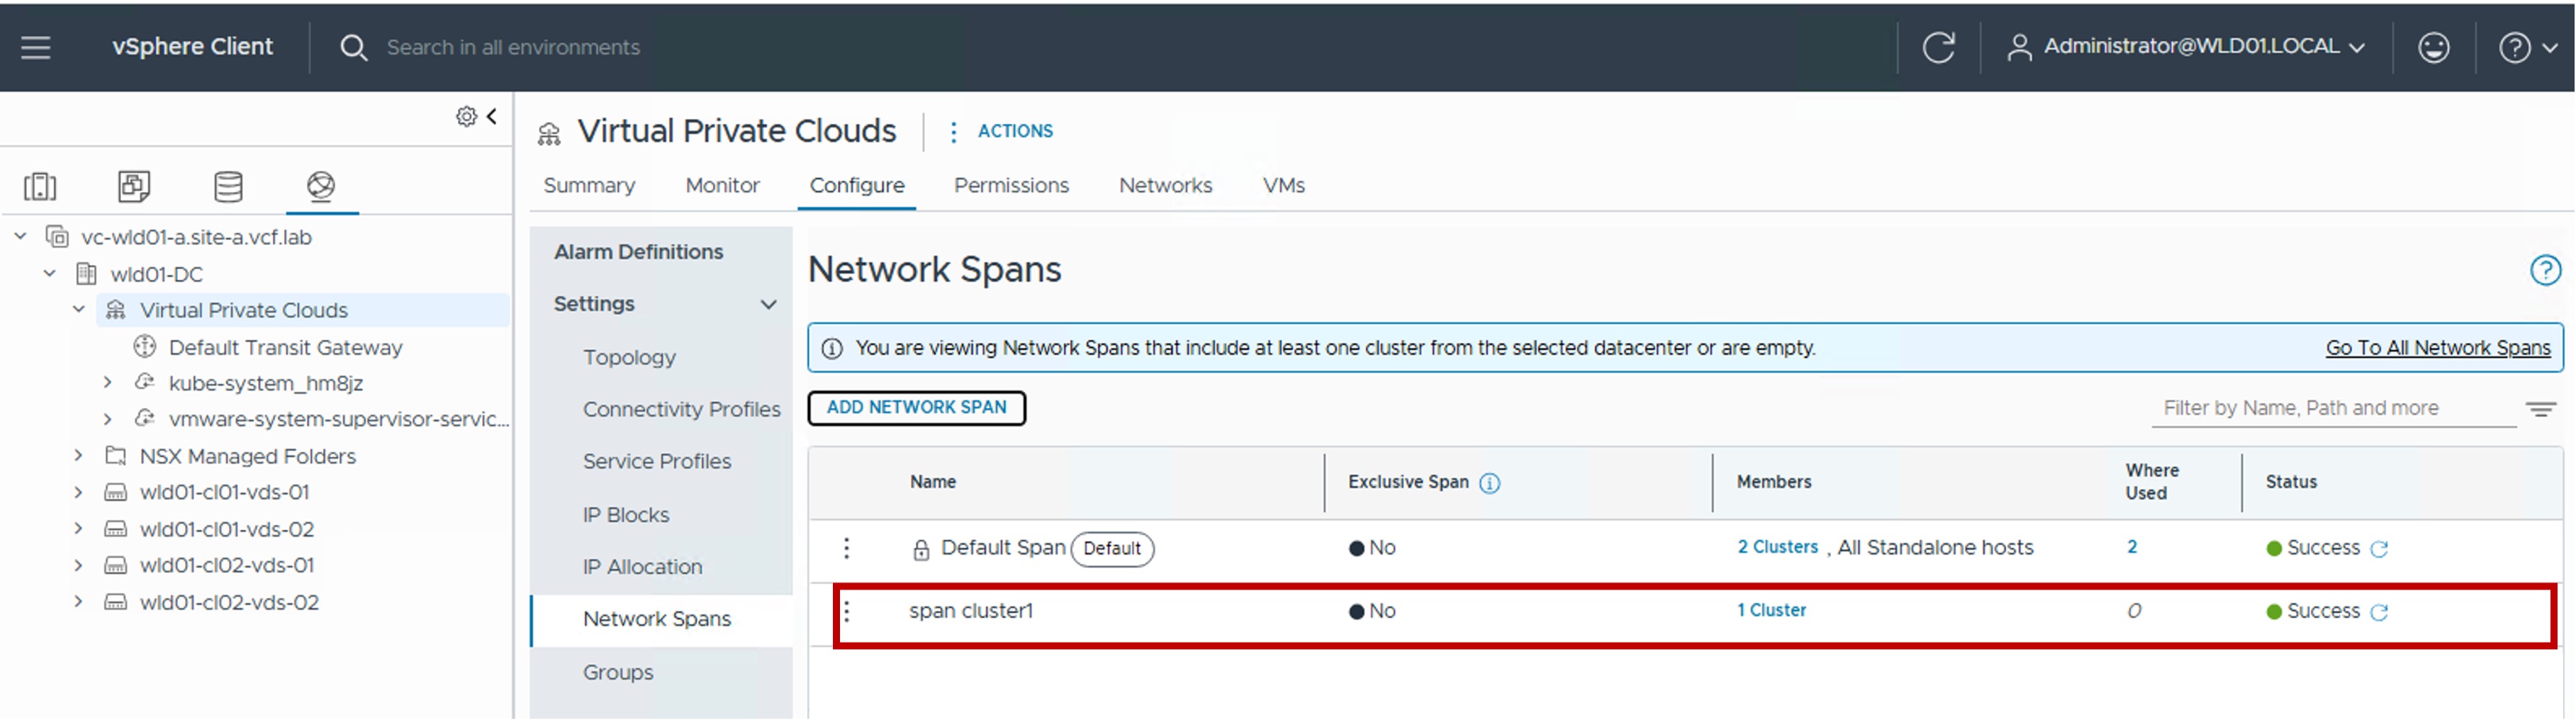Open the Permissions tab

point(1011,185)
